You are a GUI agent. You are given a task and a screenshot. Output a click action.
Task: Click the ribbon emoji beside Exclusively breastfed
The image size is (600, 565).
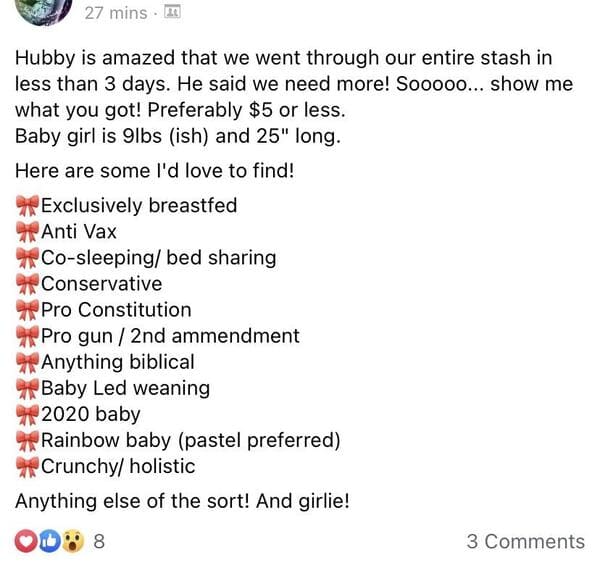tap(28, 206)
